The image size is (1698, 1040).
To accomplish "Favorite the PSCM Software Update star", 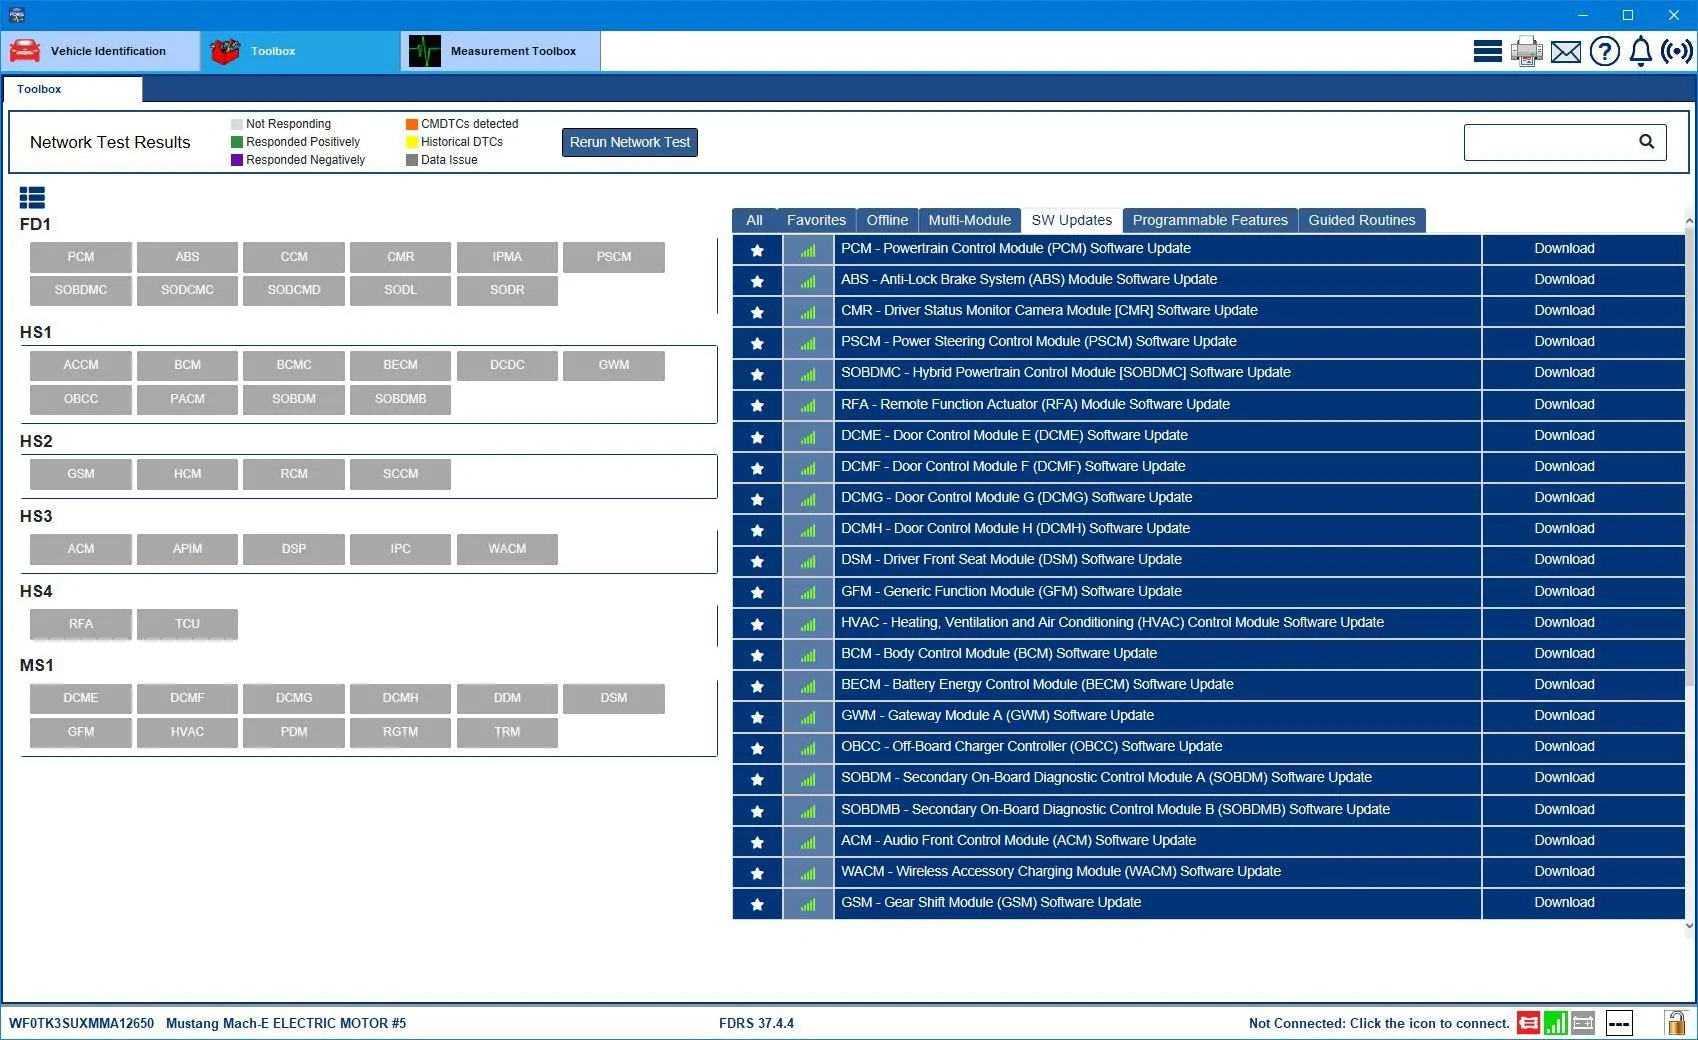I will coord(757,343).
